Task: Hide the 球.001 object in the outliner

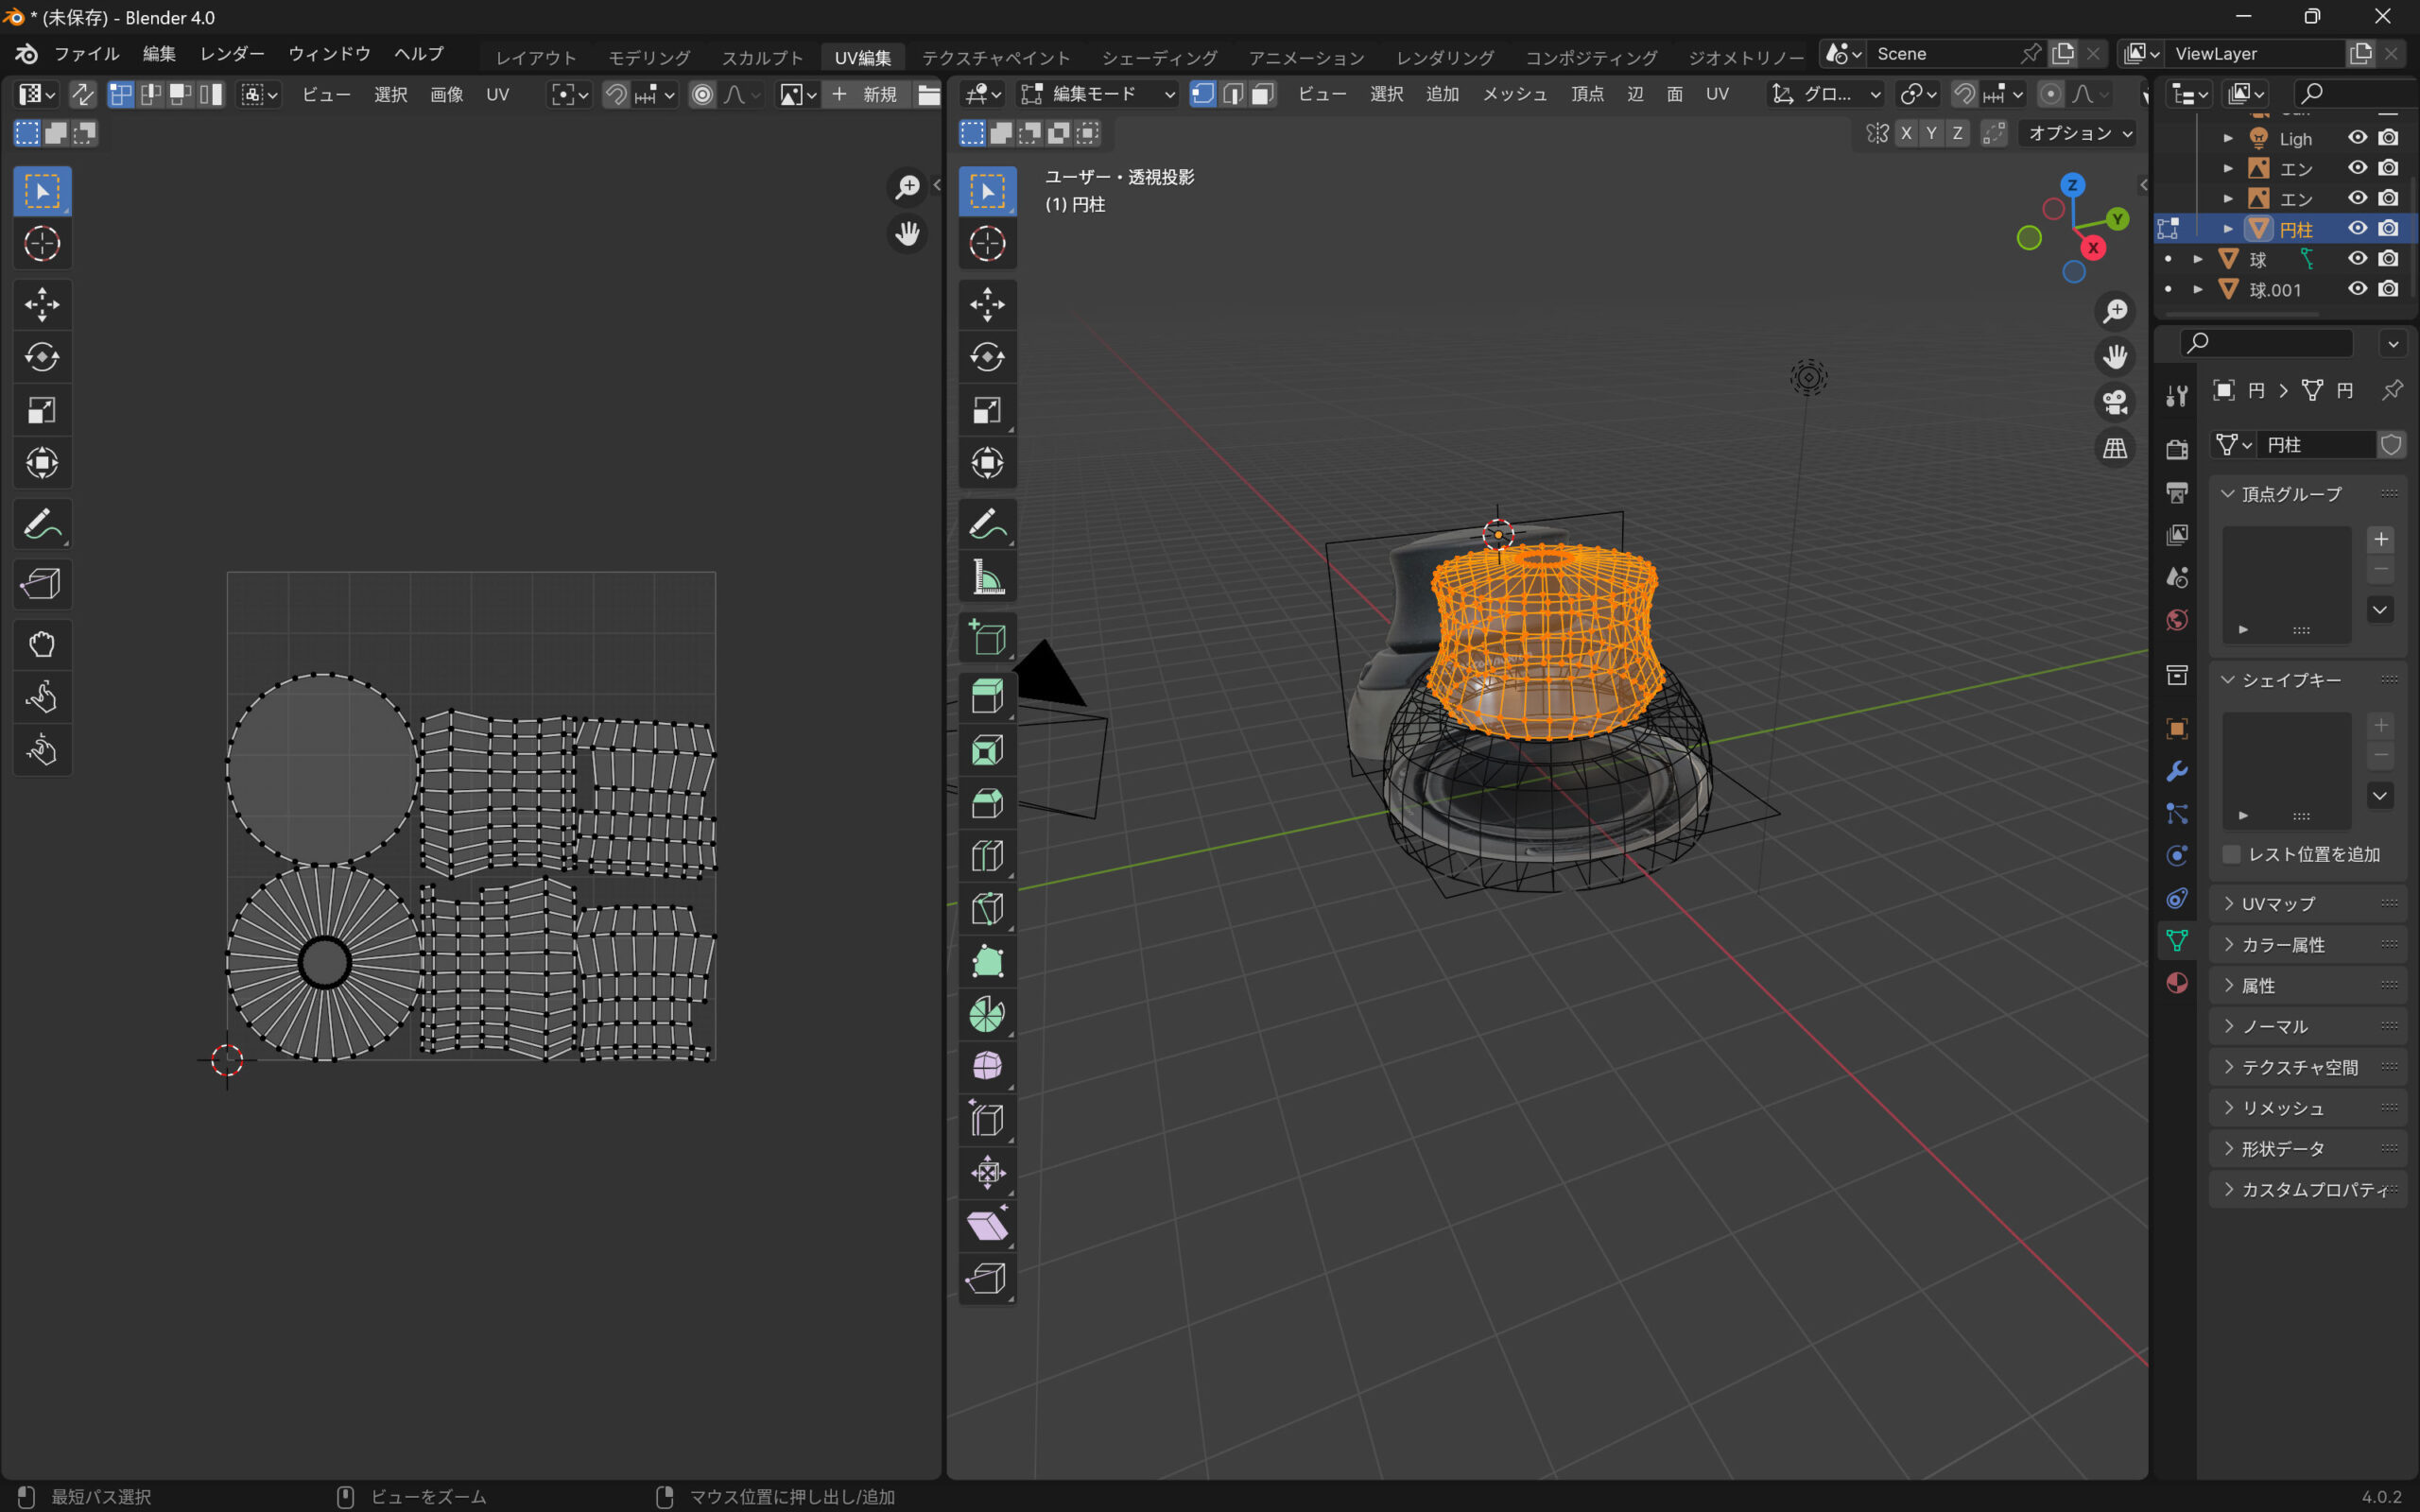Action: (2357, 289)
